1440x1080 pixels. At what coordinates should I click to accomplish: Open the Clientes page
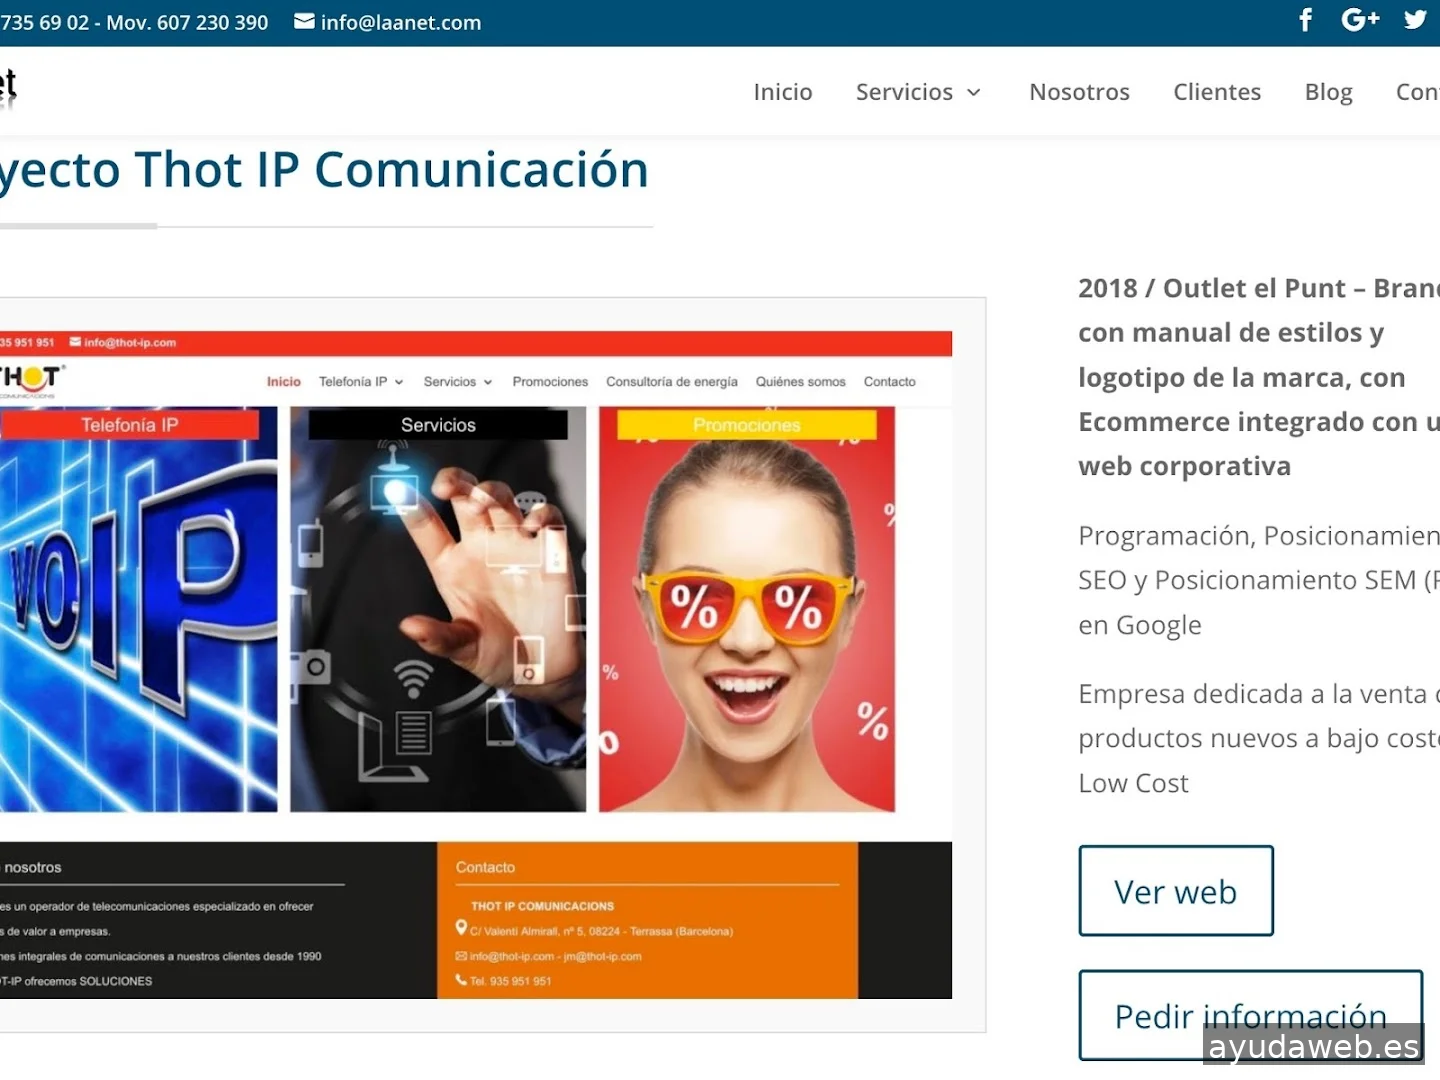[1217, 92]
